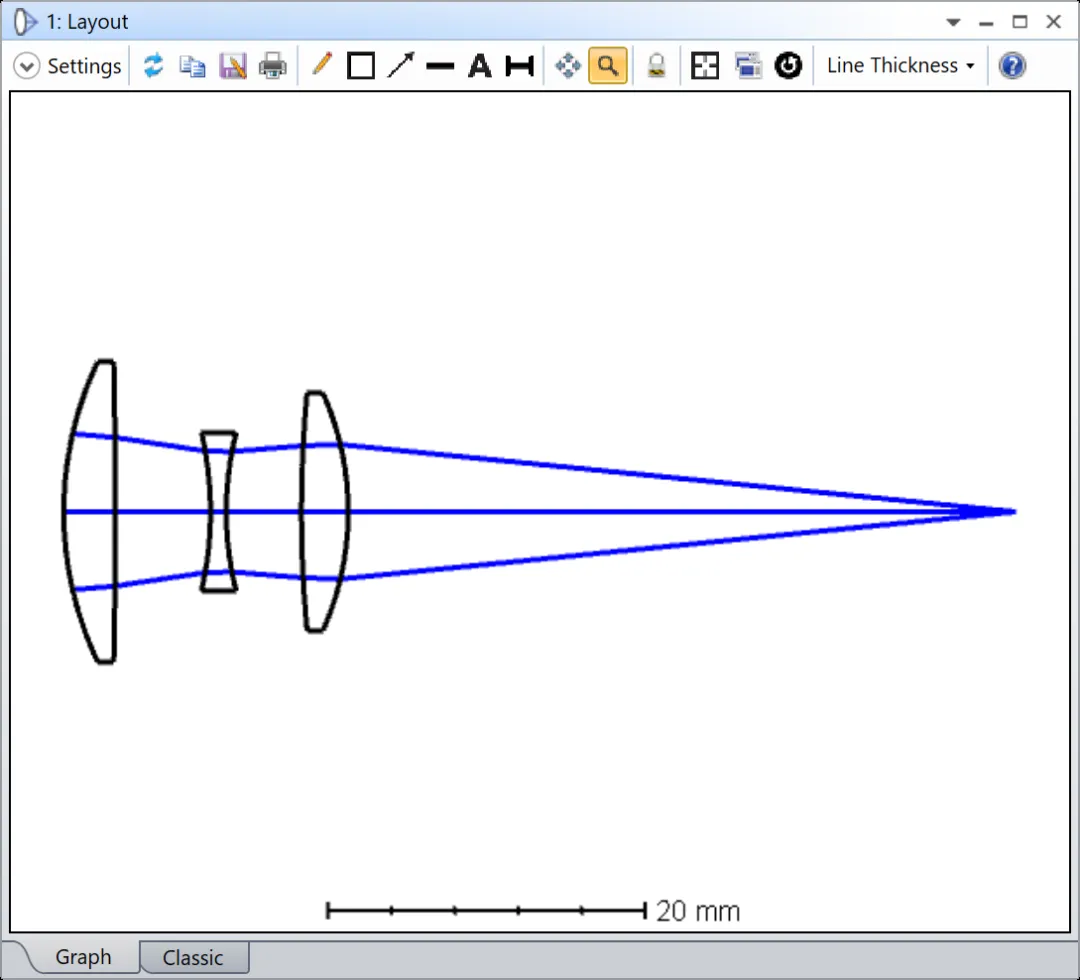Open the window options dropdown arrow in title bar
The width and height of the screenshot is (1080, 980).
click(x=954, y=22)
